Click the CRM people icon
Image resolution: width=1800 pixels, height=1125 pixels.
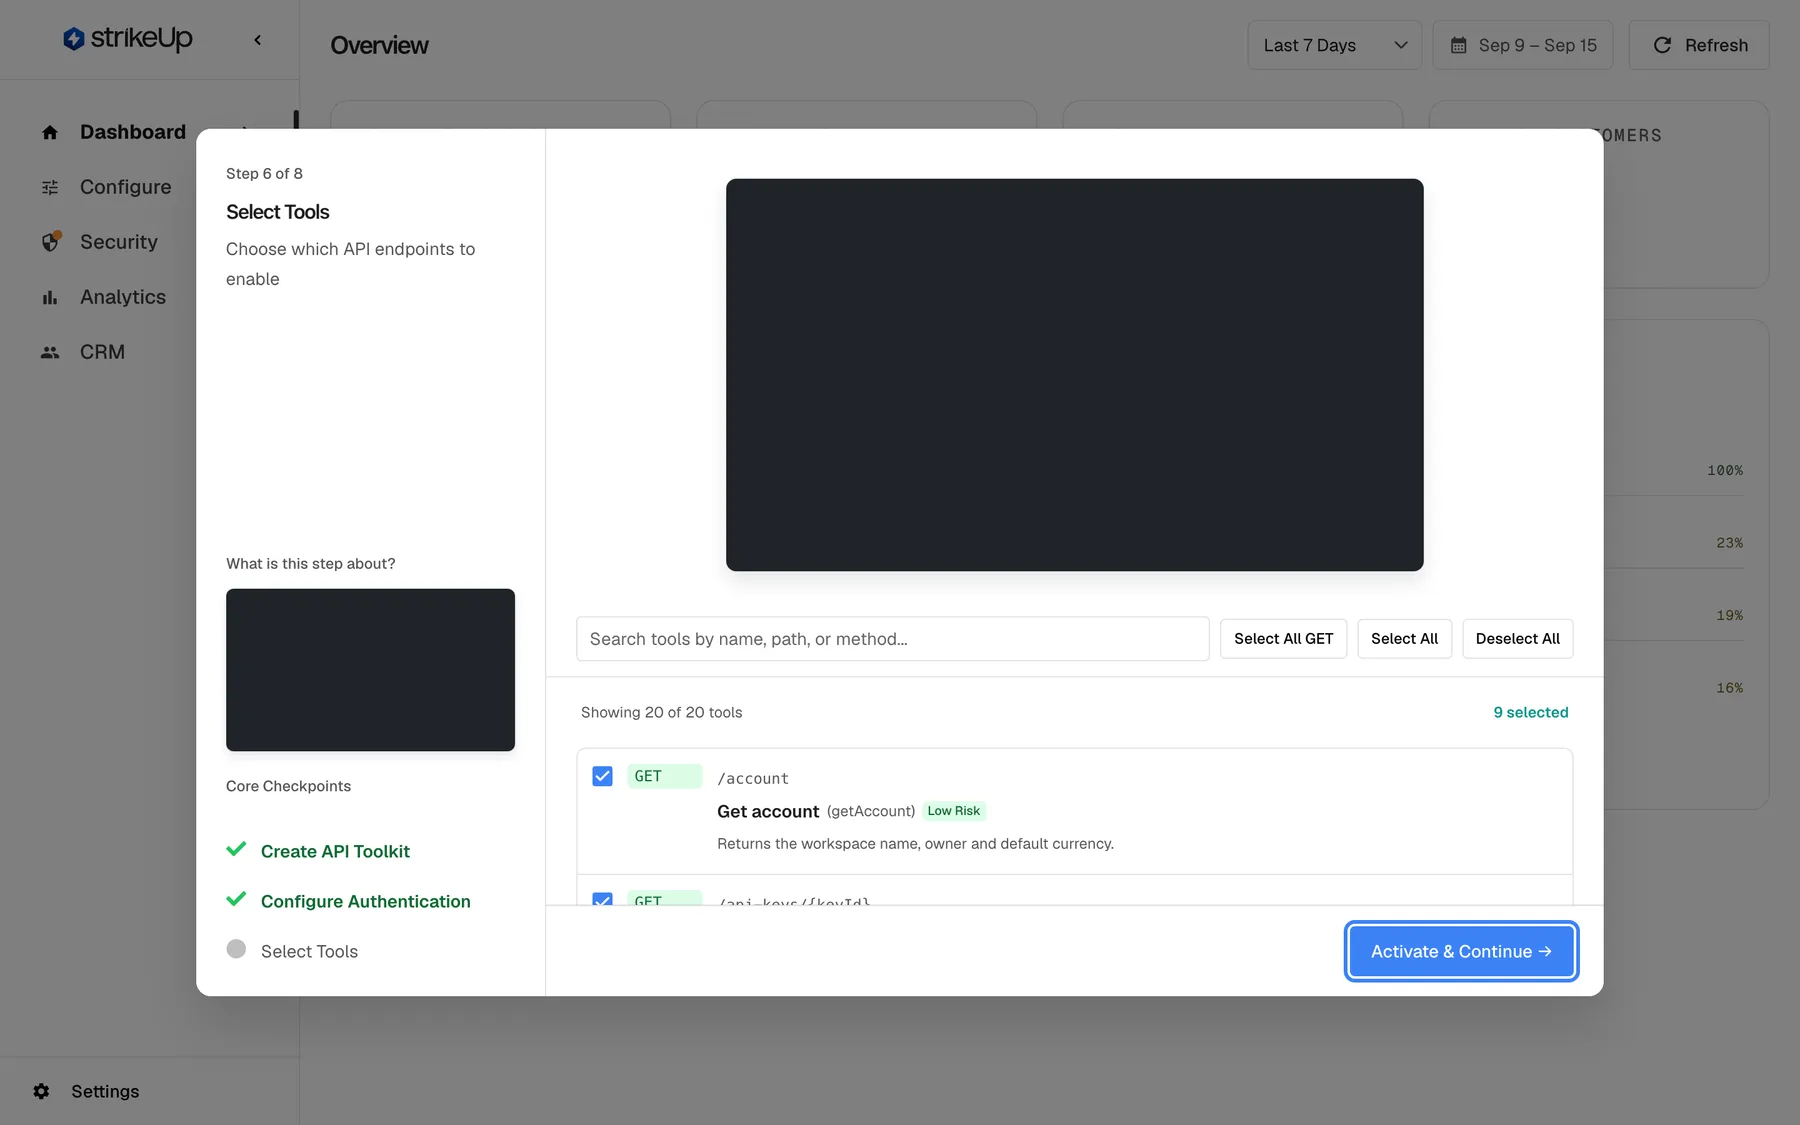point(50,352)
